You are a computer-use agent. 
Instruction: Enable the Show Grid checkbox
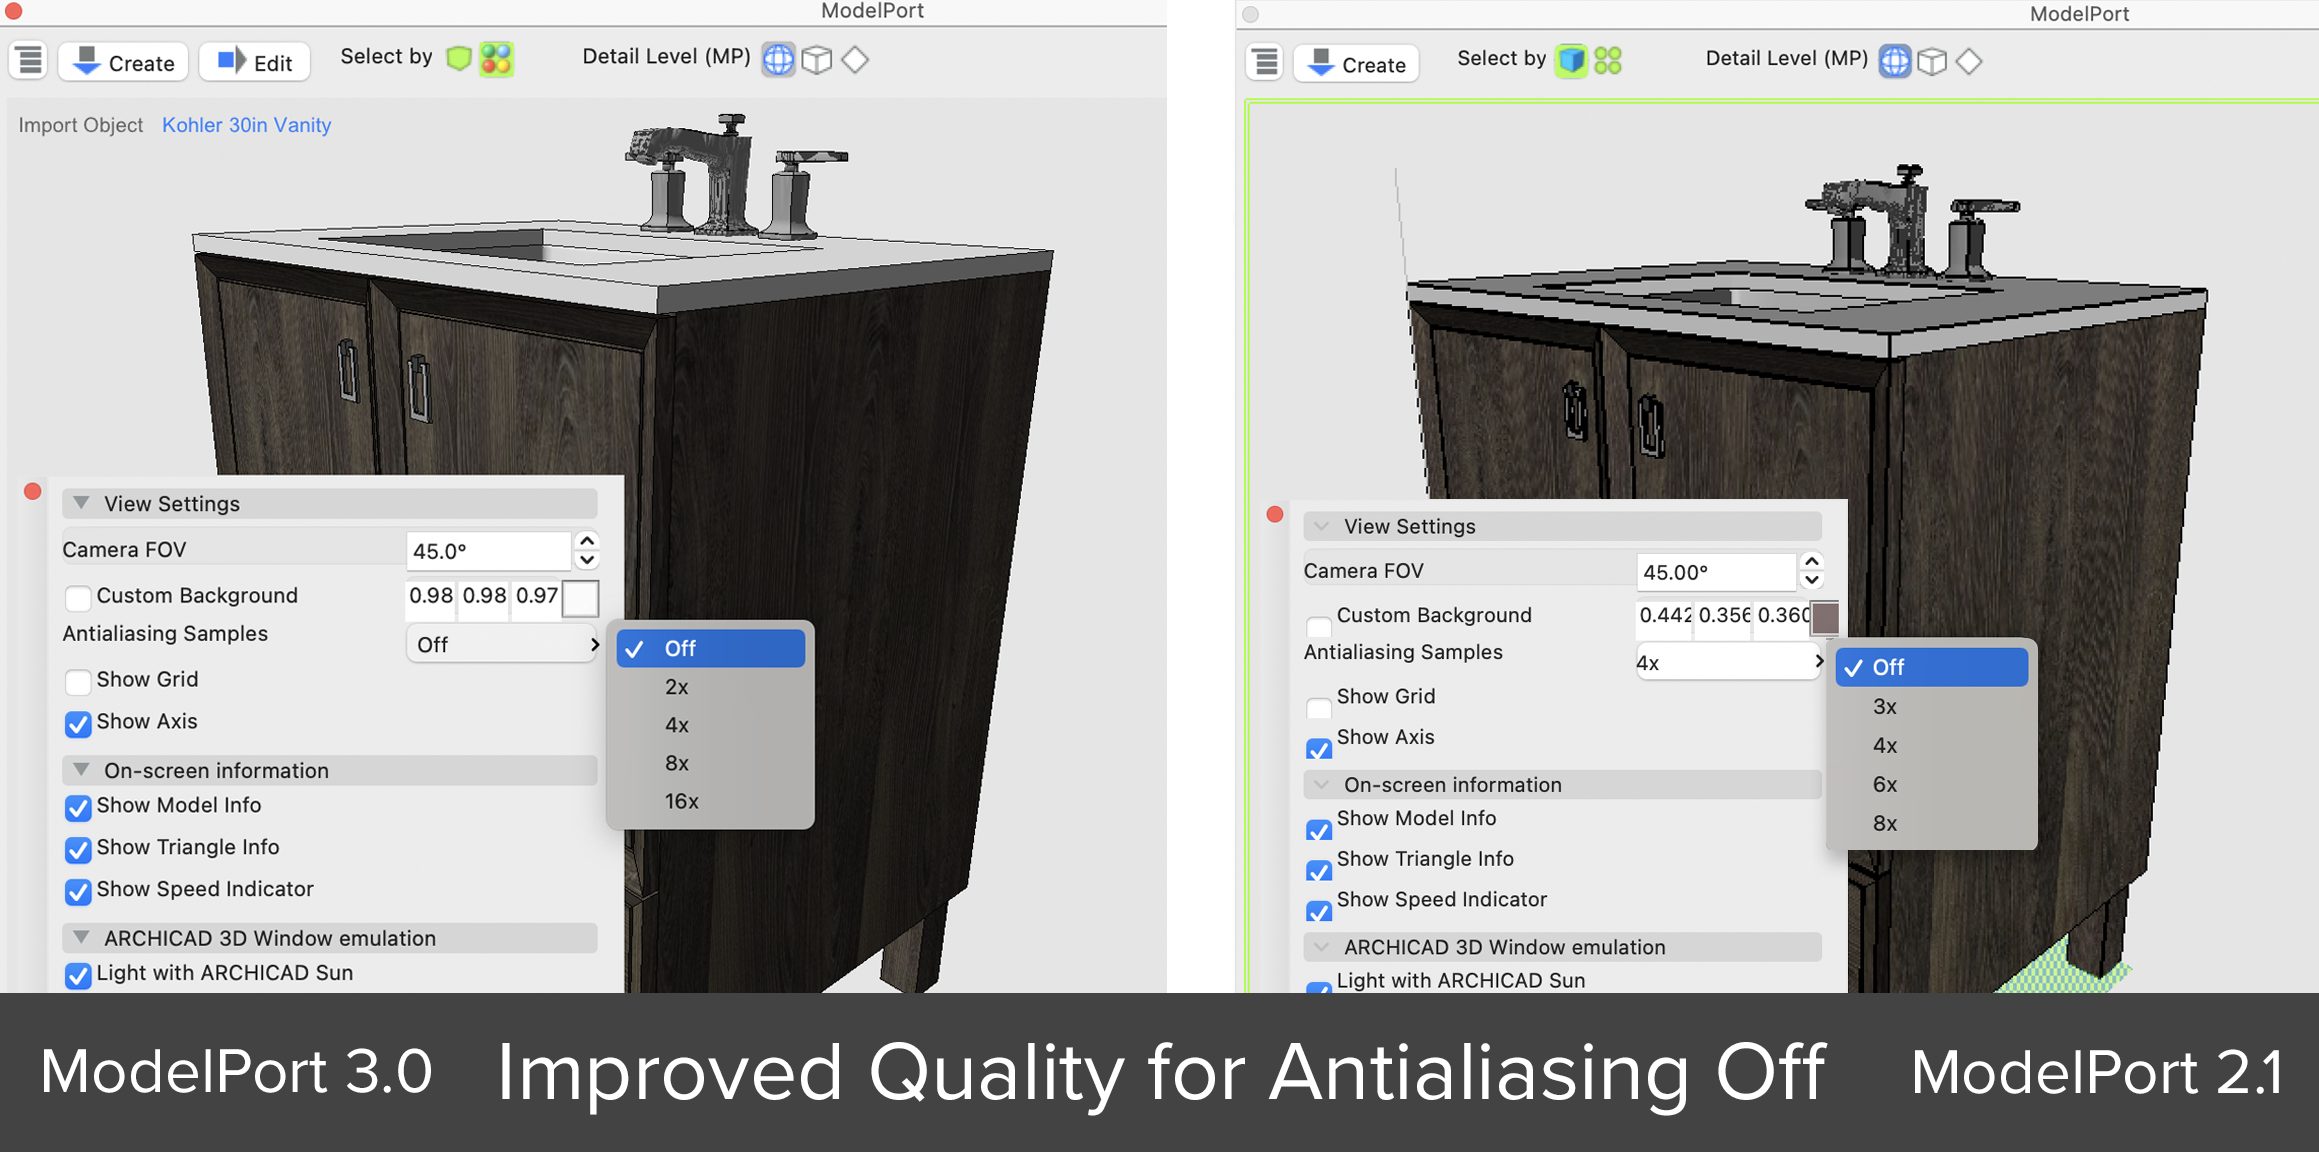pos(78,682)
